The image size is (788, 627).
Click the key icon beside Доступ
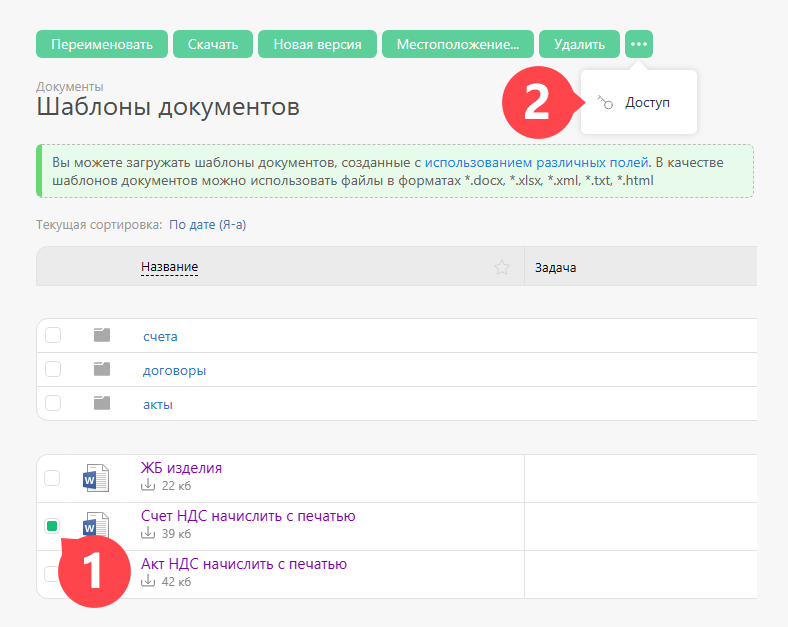[605, 102]
